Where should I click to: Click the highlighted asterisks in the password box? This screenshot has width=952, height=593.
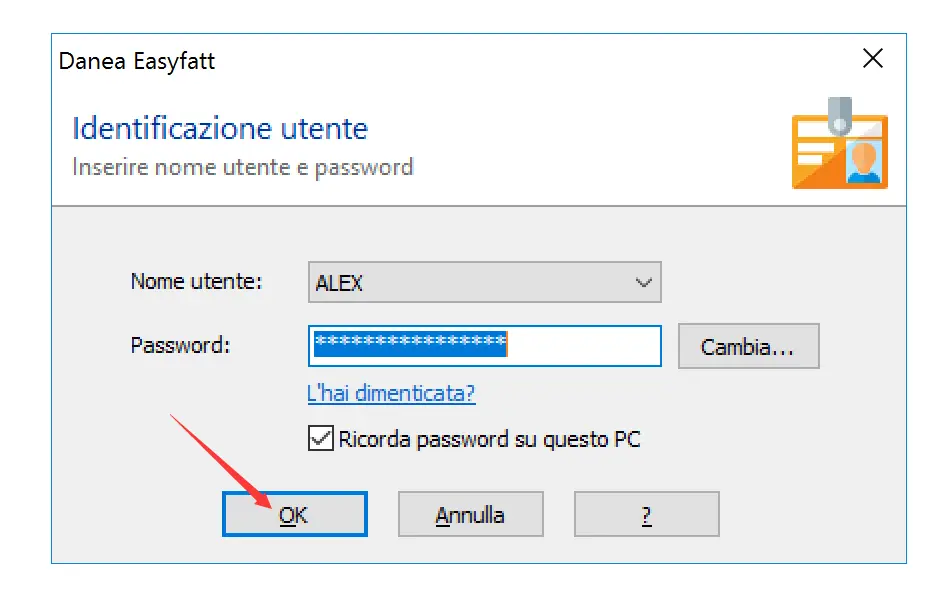point(410,343)
